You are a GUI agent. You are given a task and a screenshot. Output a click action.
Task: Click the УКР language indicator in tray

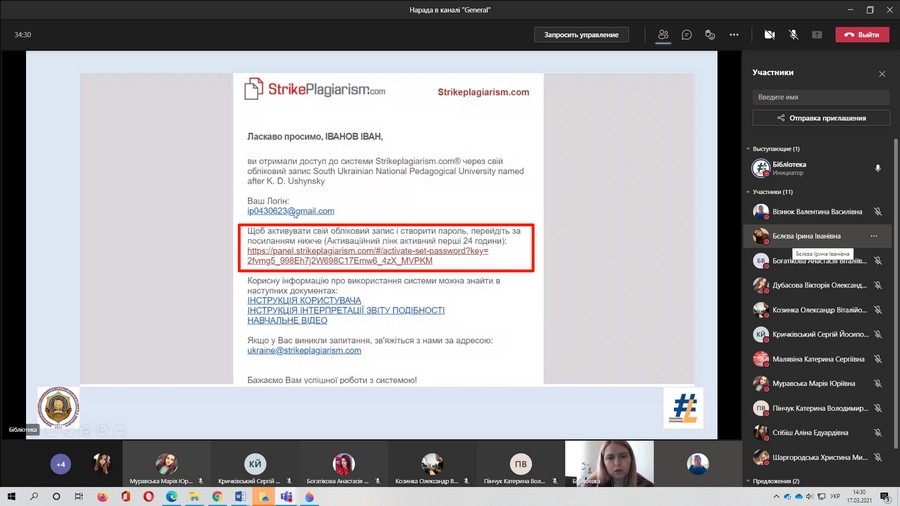pyautogui.click(x=836, y=496)
